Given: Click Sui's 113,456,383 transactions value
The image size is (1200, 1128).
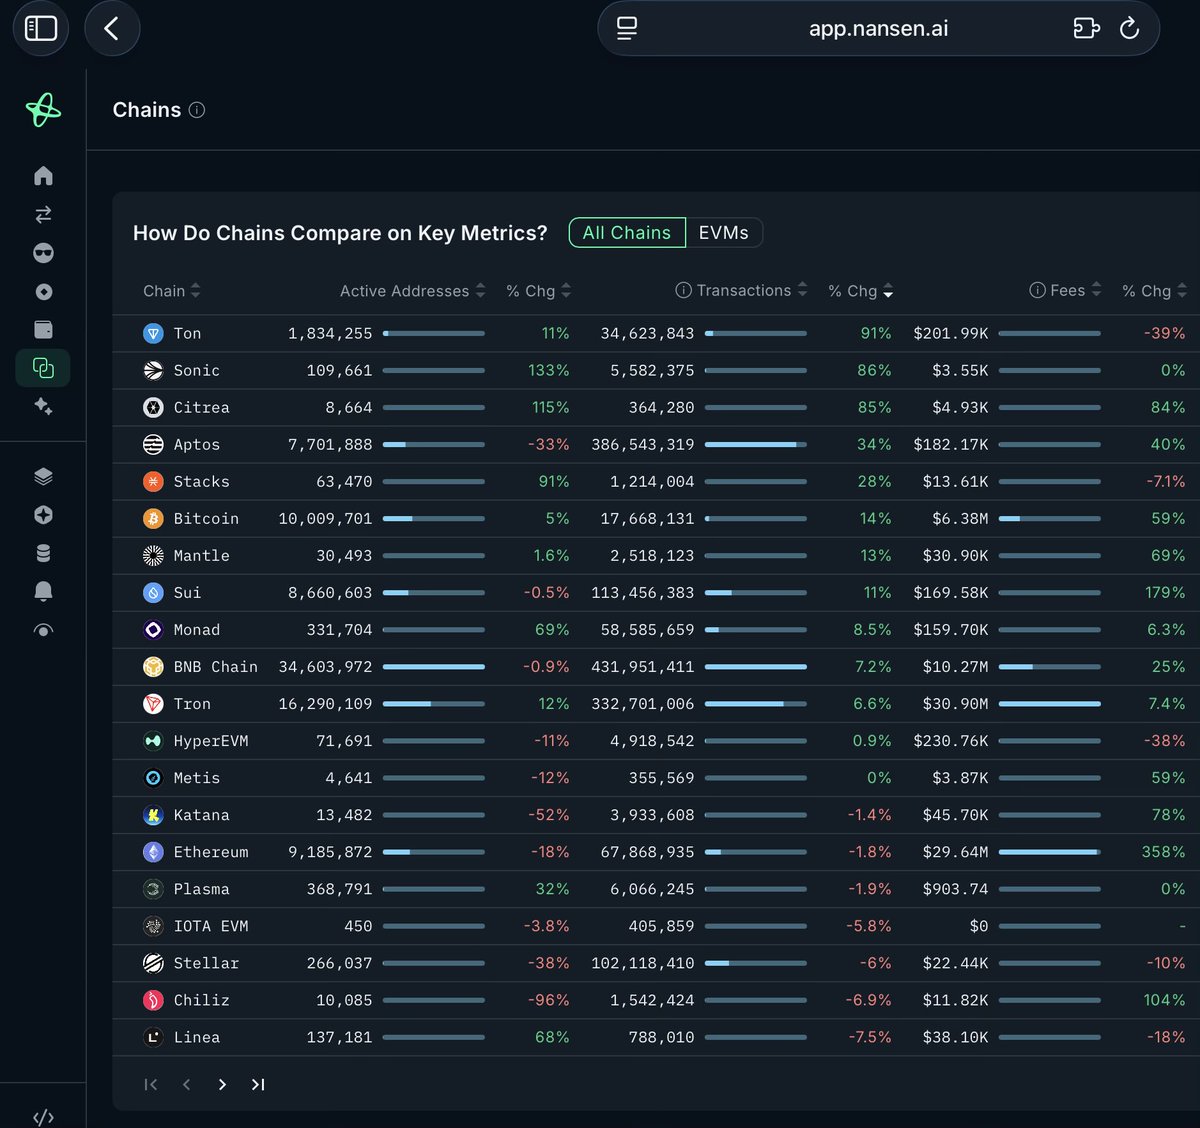Looking at the screenshot, I should pyautogui.click(x=642, y=593).
